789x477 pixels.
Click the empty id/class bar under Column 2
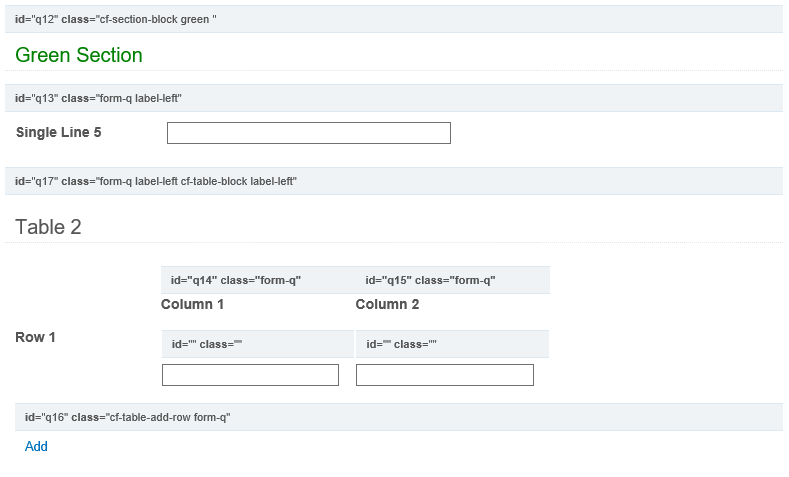452,344
